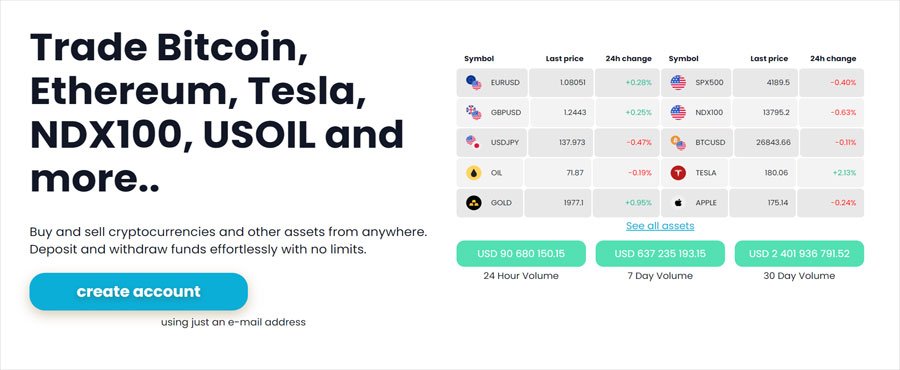Viewport: 900px width, 370px height.
Task: Click the 24 Hour Volume amount badge
Action: click(521, 254)
